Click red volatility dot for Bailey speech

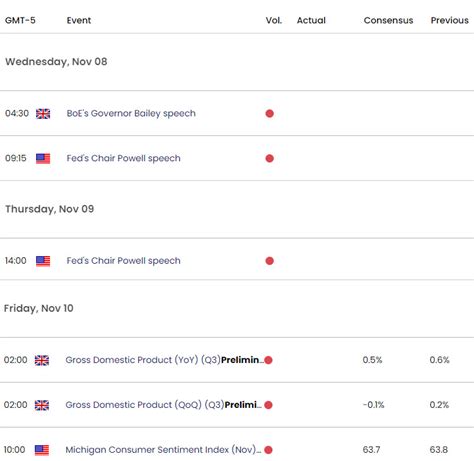tap(270, 114)
